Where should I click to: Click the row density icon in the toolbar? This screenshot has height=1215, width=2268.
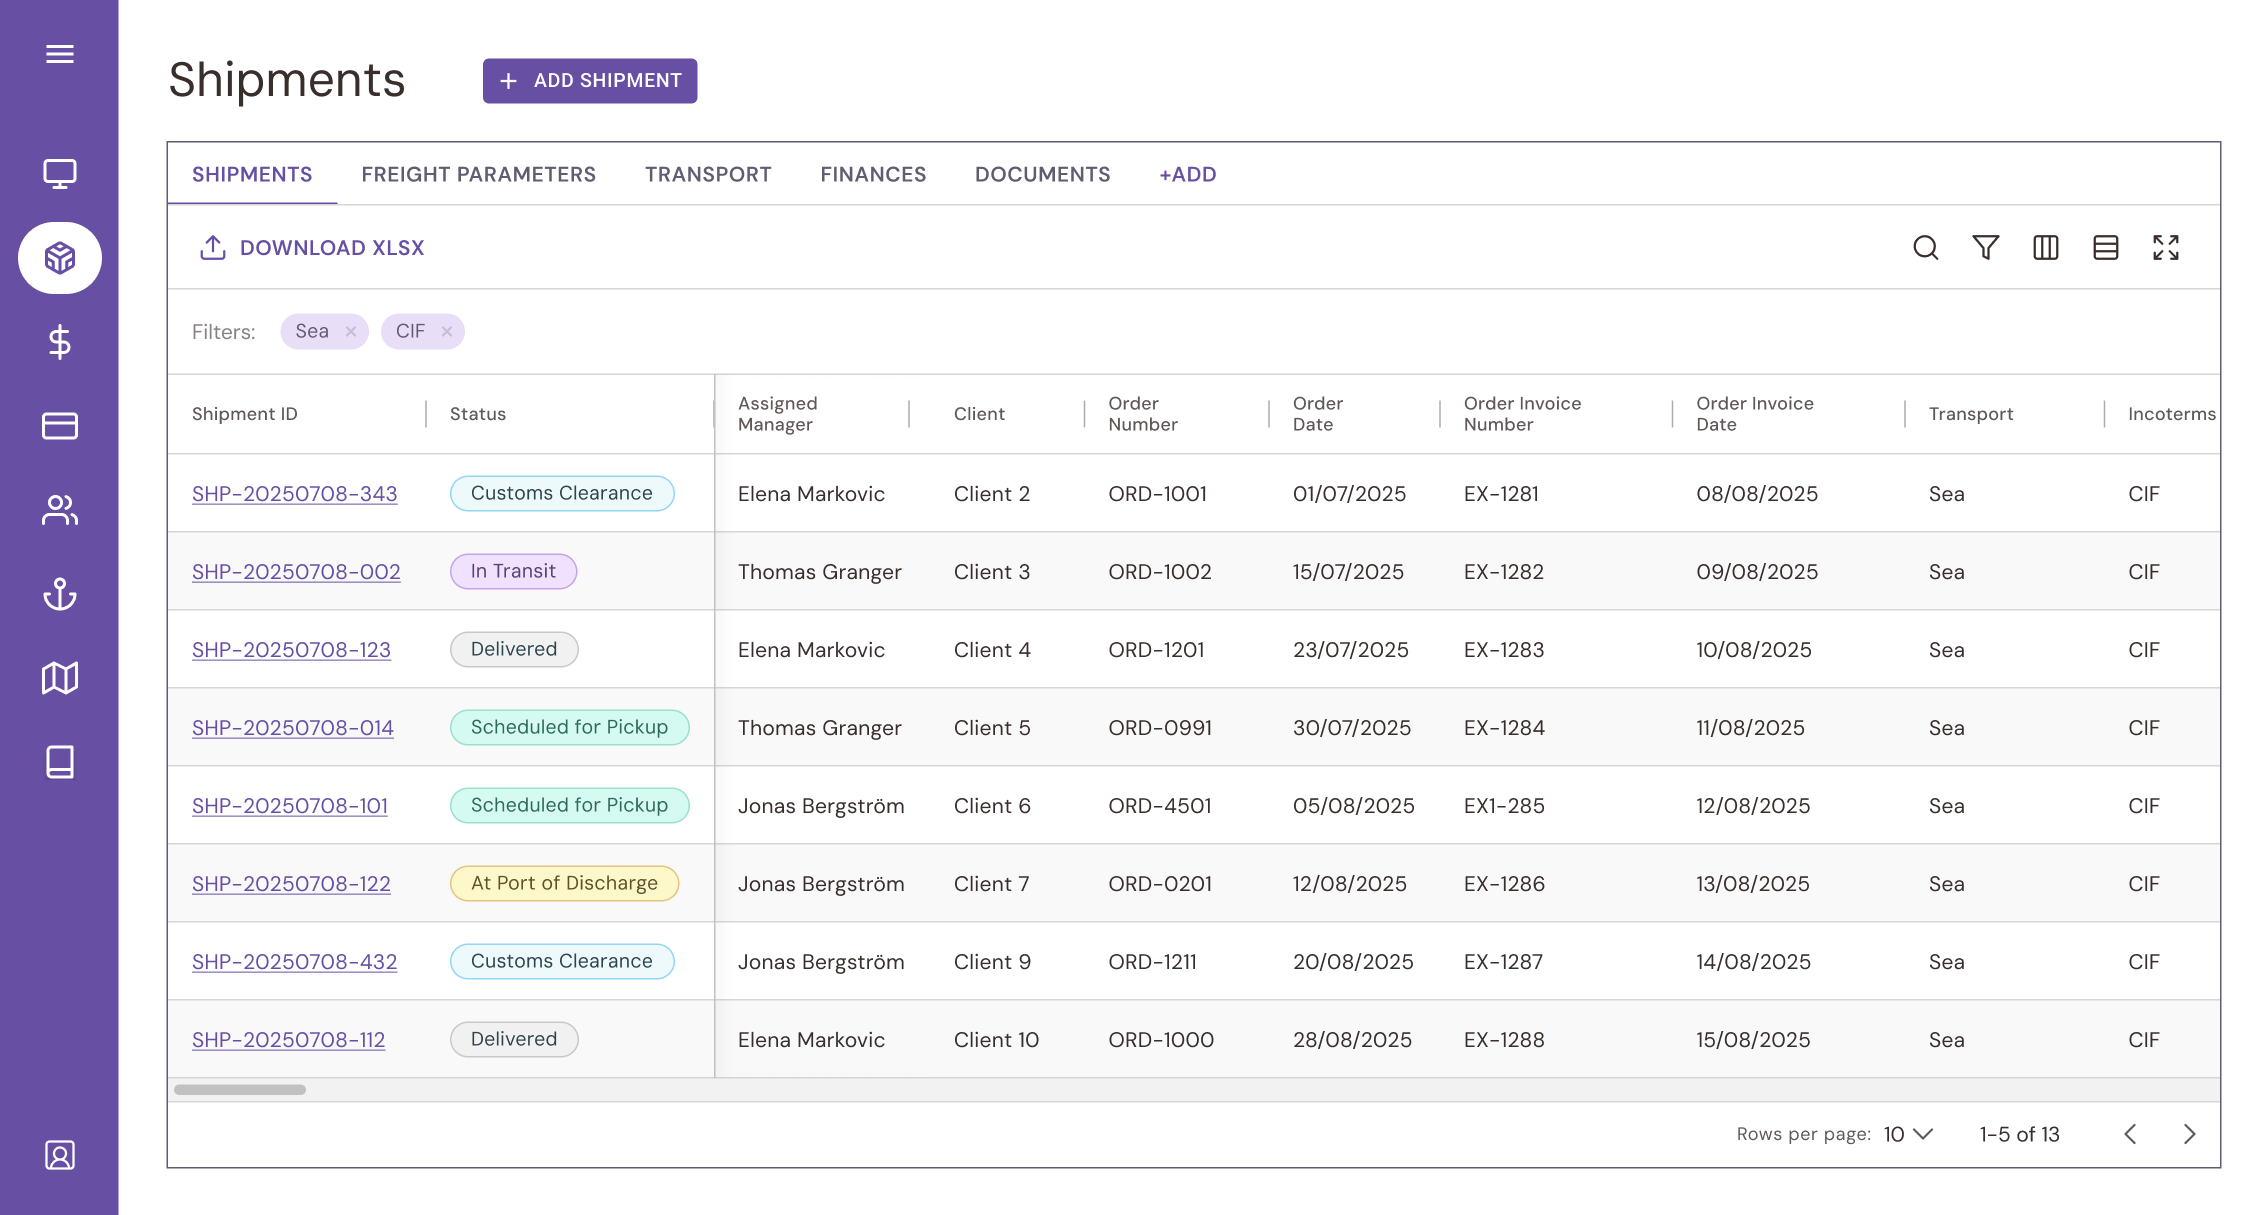tap(2105, 247)
